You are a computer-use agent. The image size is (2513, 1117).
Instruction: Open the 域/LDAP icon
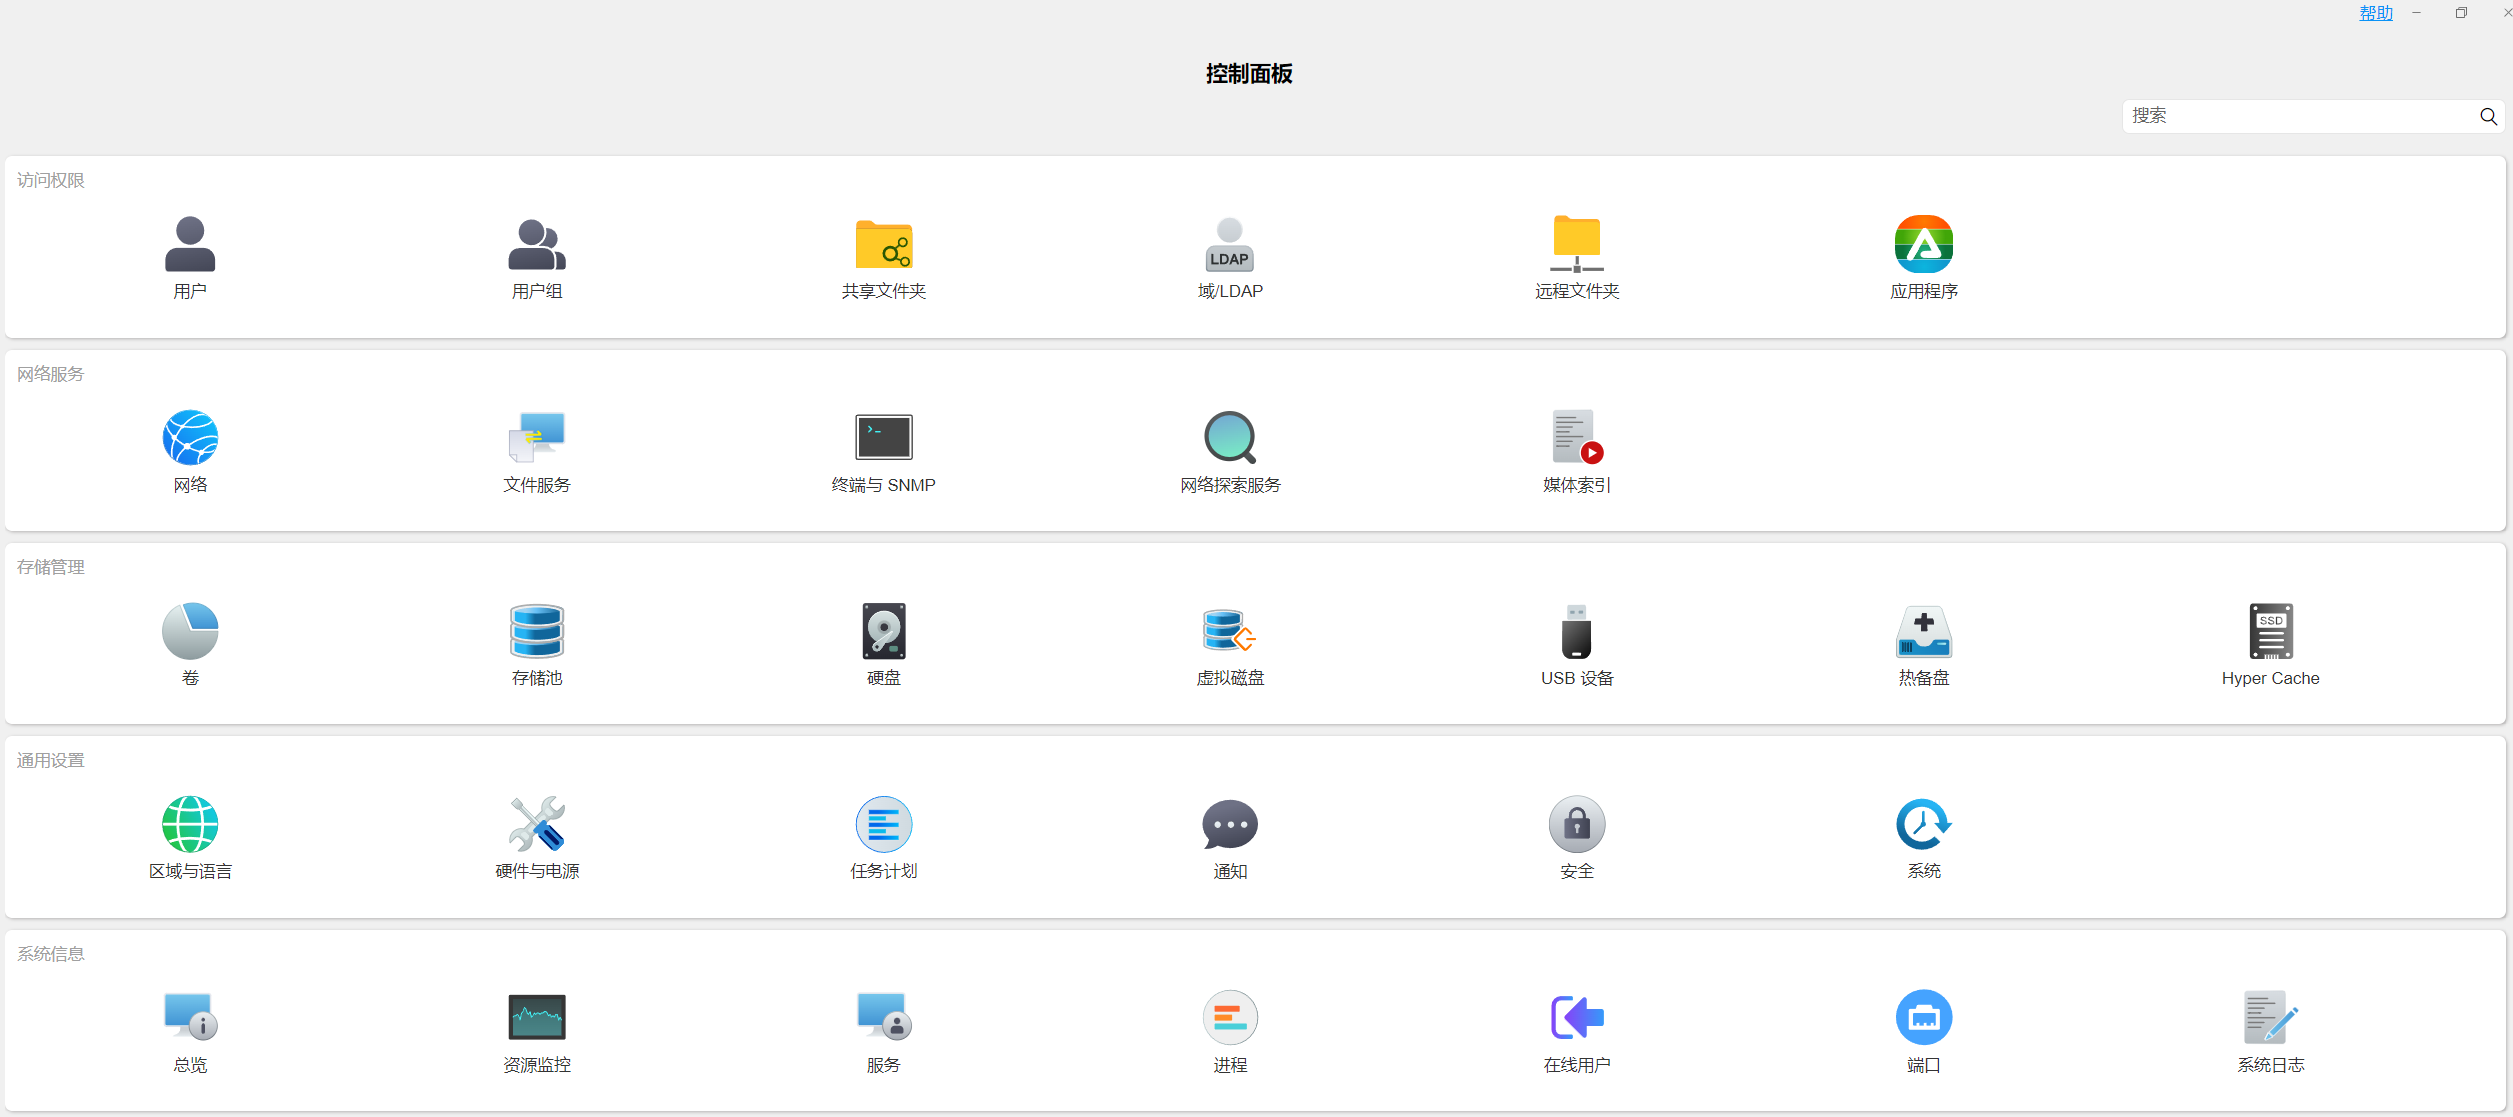pos(1229,244)
